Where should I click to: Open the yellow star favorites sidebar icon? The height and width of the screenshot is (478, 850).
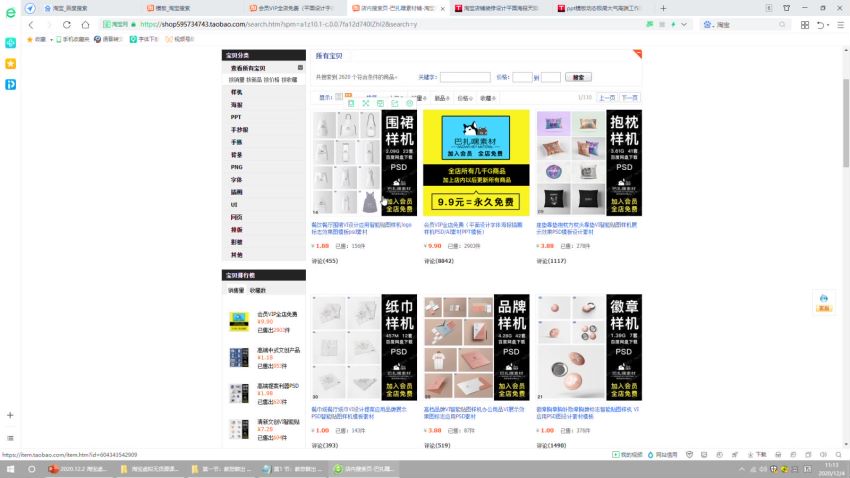point(10,63)
